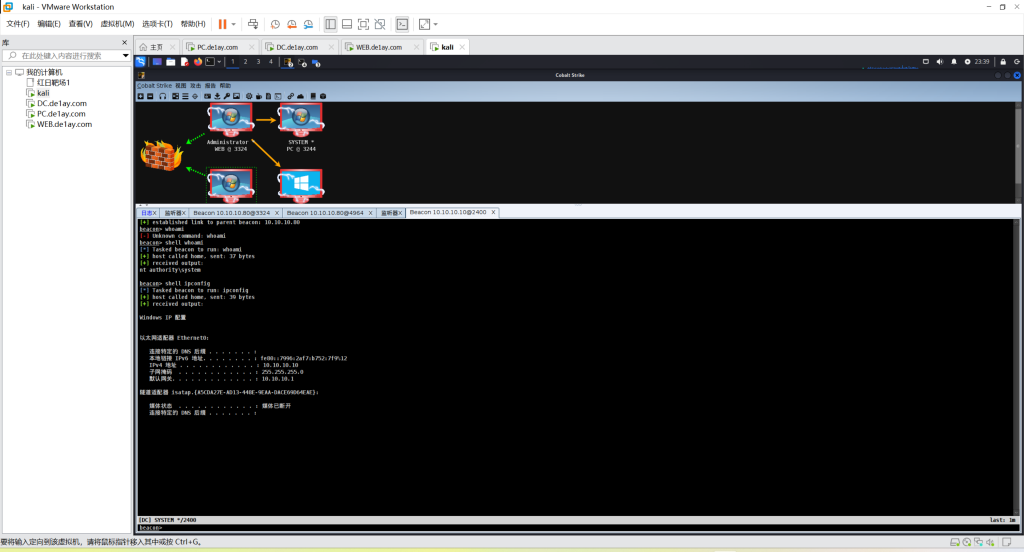Screen dimensions: 1024x552
Task: Click the VMware snapshot manager icon
Action: click(308, 24)
